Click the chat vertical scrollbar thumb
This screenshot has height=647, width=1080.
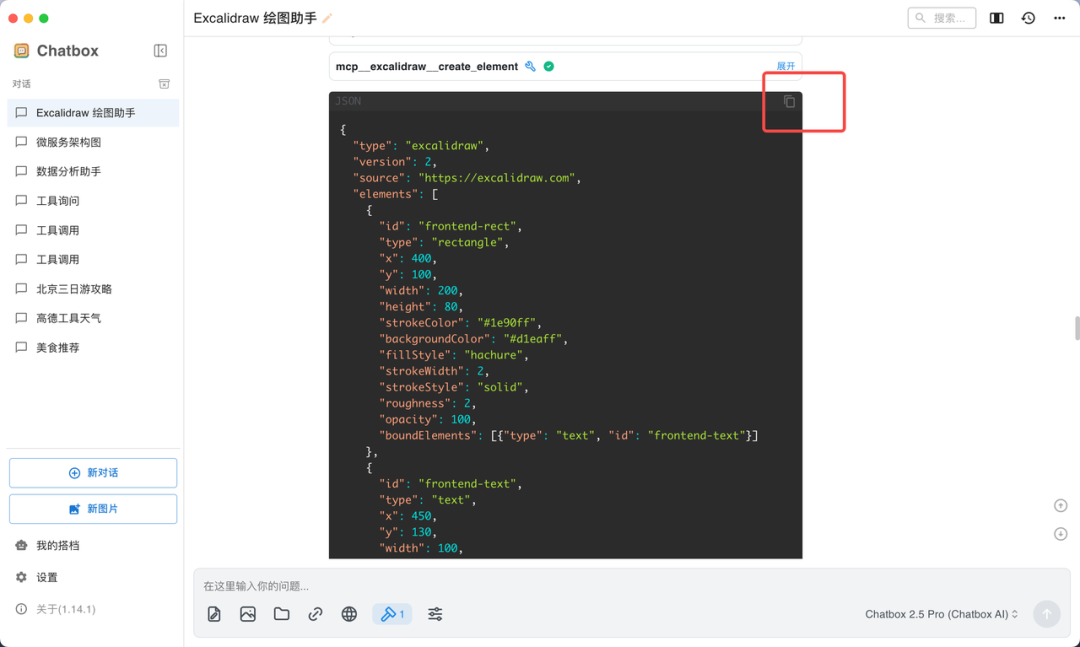tap(1076, 328)
